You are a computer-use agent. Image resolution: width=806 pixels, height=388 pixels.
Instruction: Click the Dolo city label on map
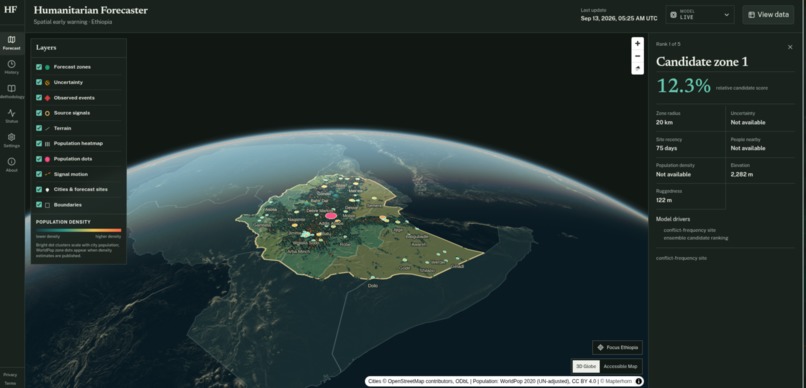[x=373, y=285]
